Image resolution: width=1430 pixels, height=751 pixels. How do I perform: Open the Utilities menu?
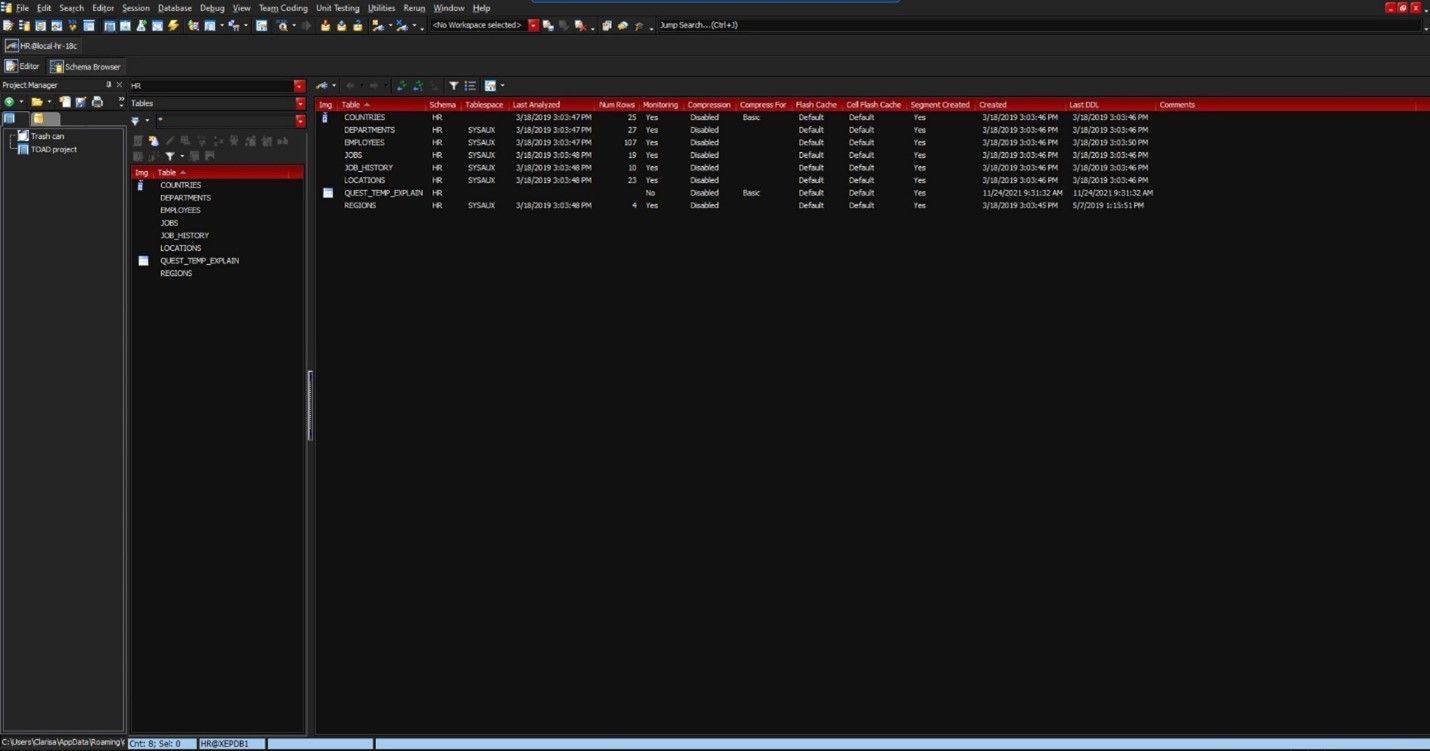(x=381, y=8)
